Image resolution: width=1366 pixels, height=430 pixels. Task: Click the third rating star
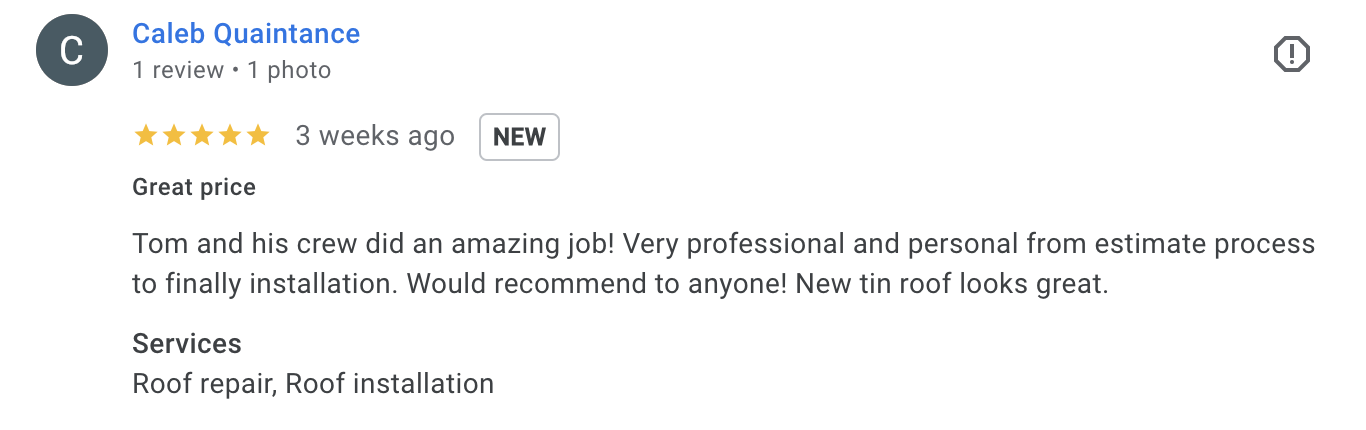202,136
